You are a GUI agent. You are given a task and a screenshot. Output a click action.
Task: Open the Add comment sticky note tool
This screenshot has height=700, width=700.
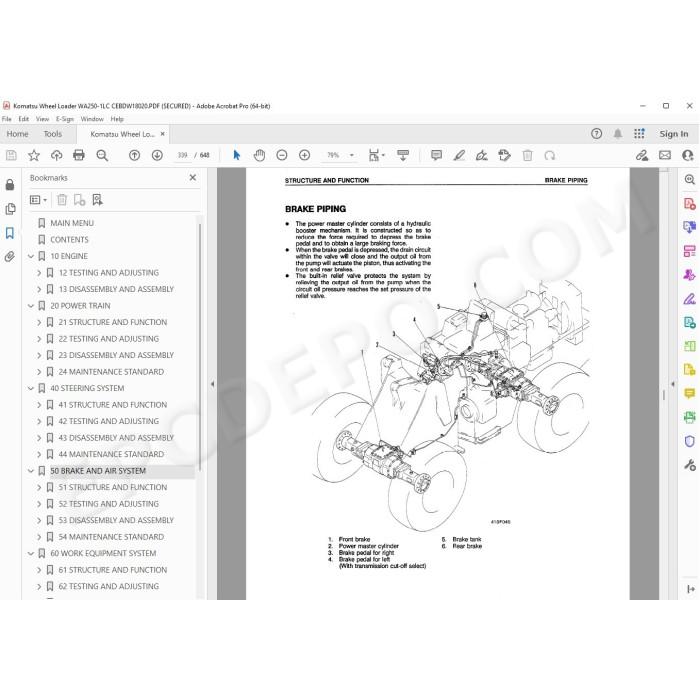click(436, 155)
